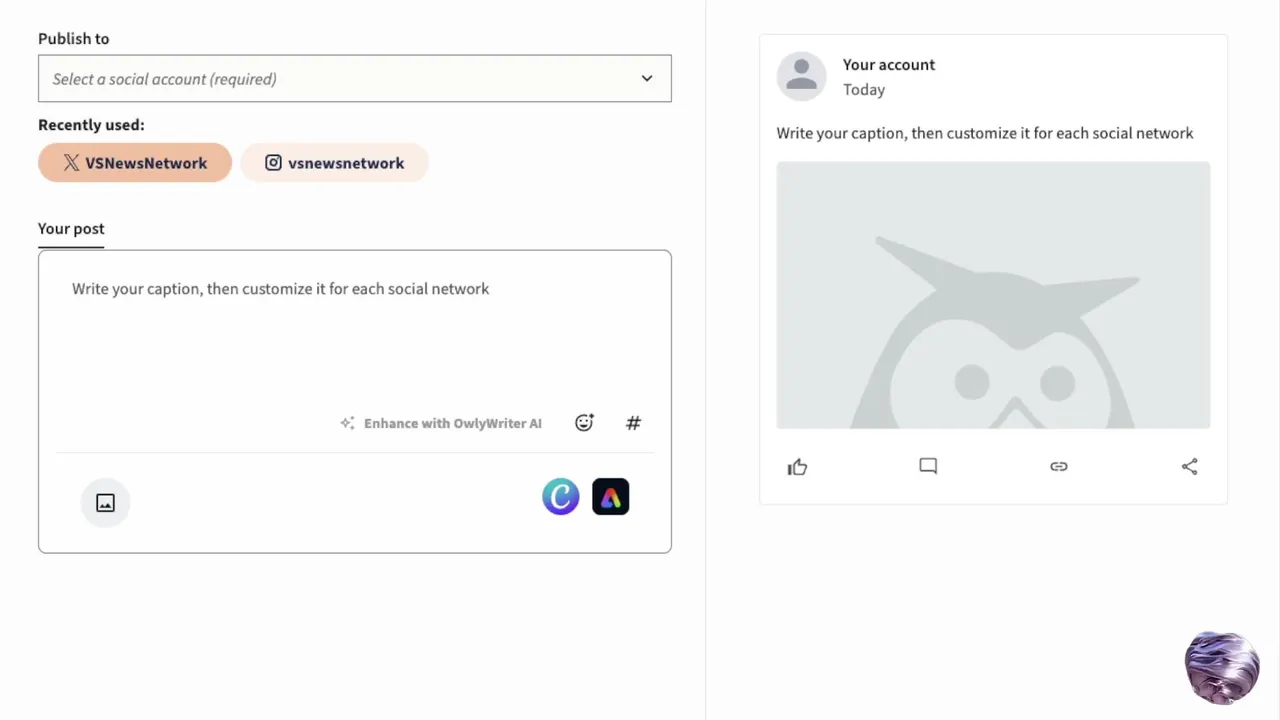Click the comment icon in preview
The image size is (1280, 720).
pyautogui.click(x=928, y=466)
